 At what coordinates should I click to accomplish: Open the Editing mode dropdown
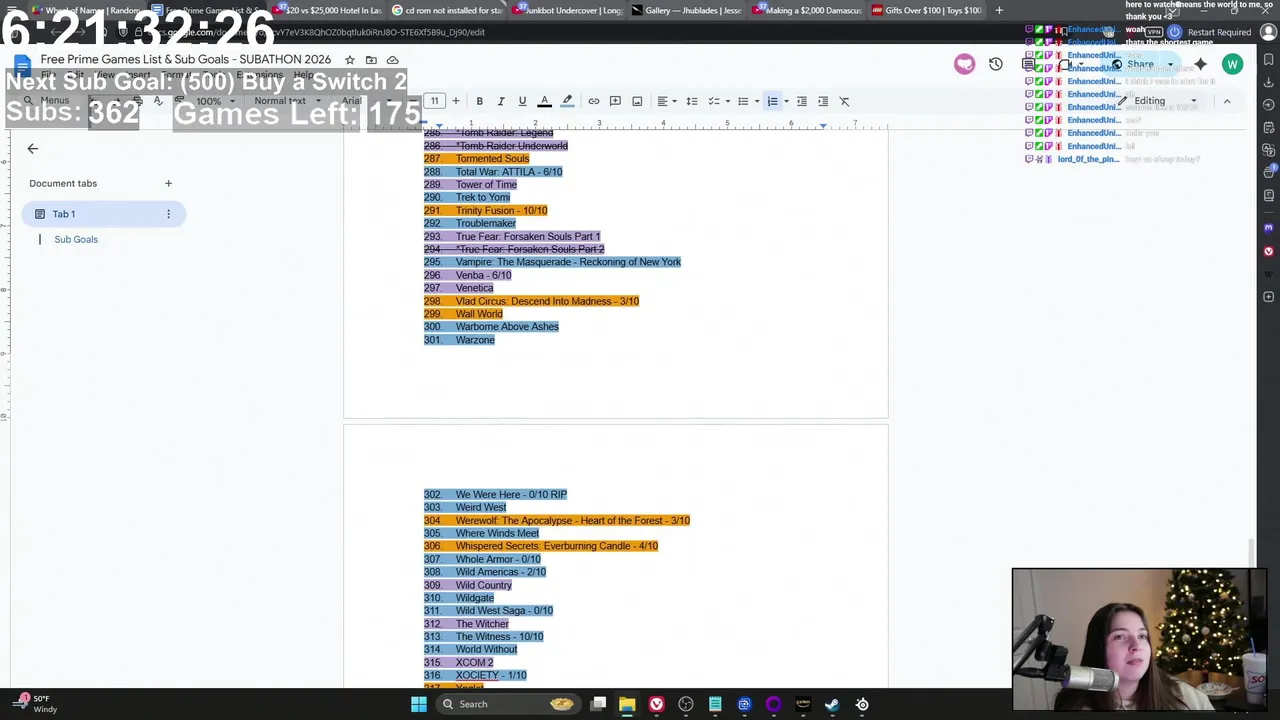[1158, 101]
